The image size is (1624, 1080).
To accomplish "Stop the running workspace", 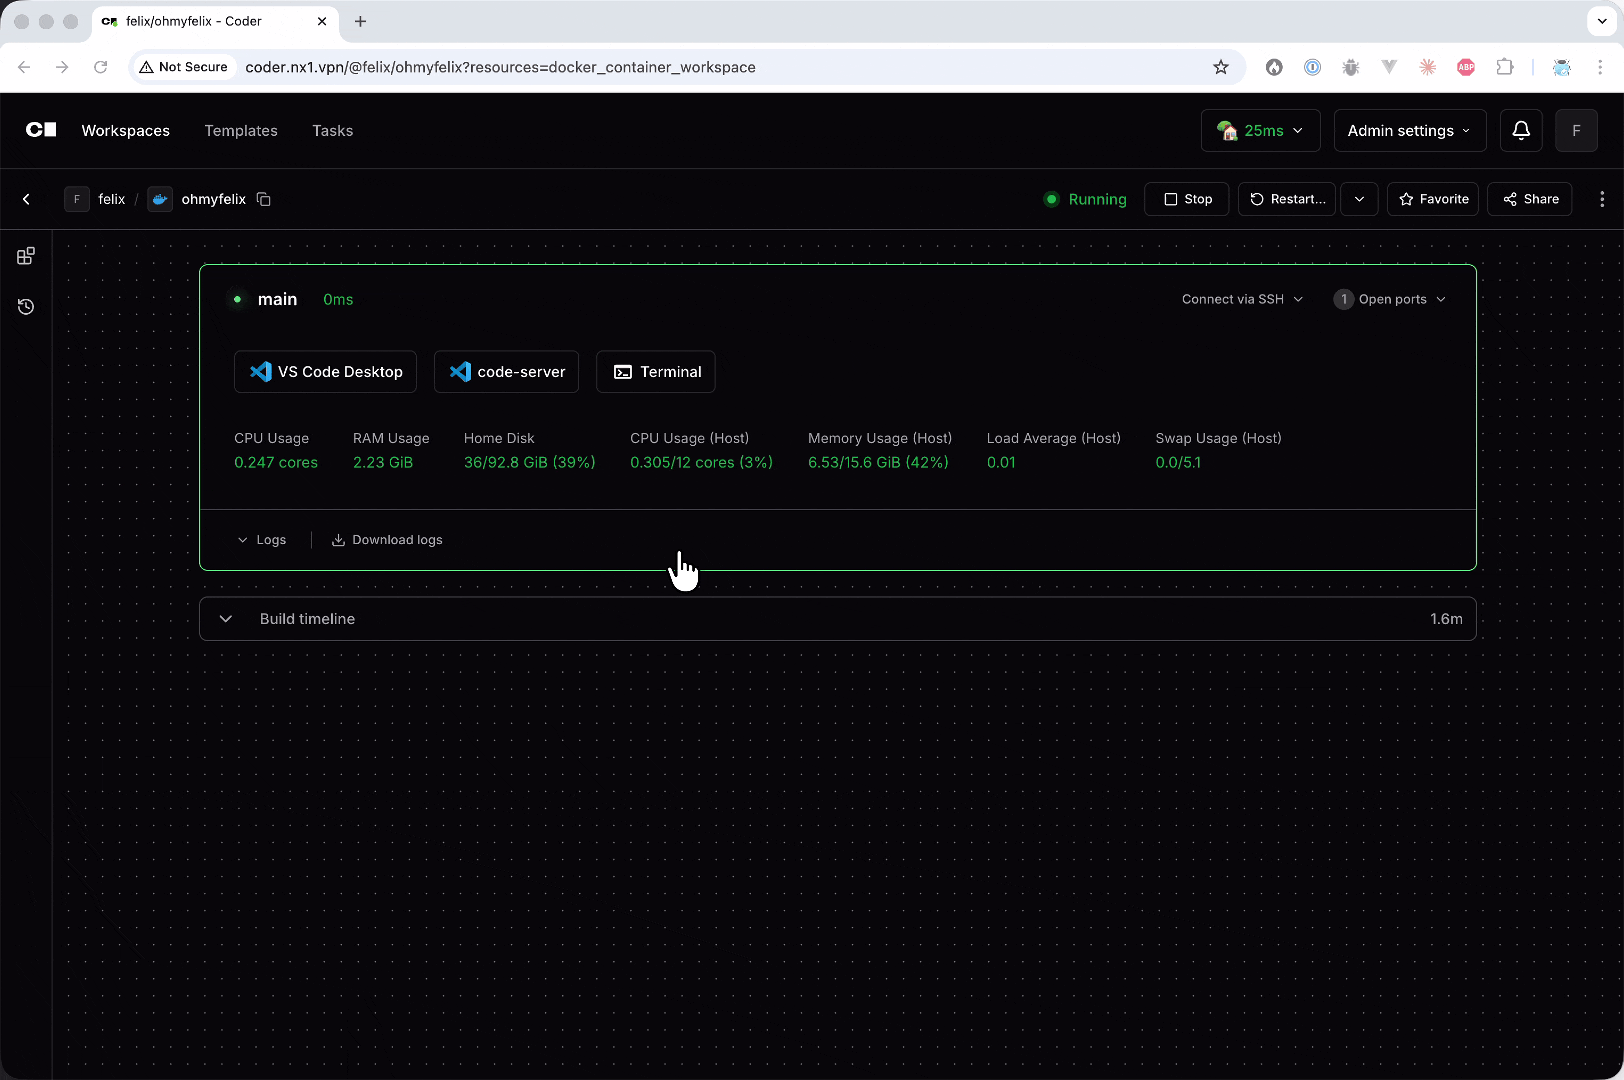I will pyautogui.click(x=1187, y=199).
